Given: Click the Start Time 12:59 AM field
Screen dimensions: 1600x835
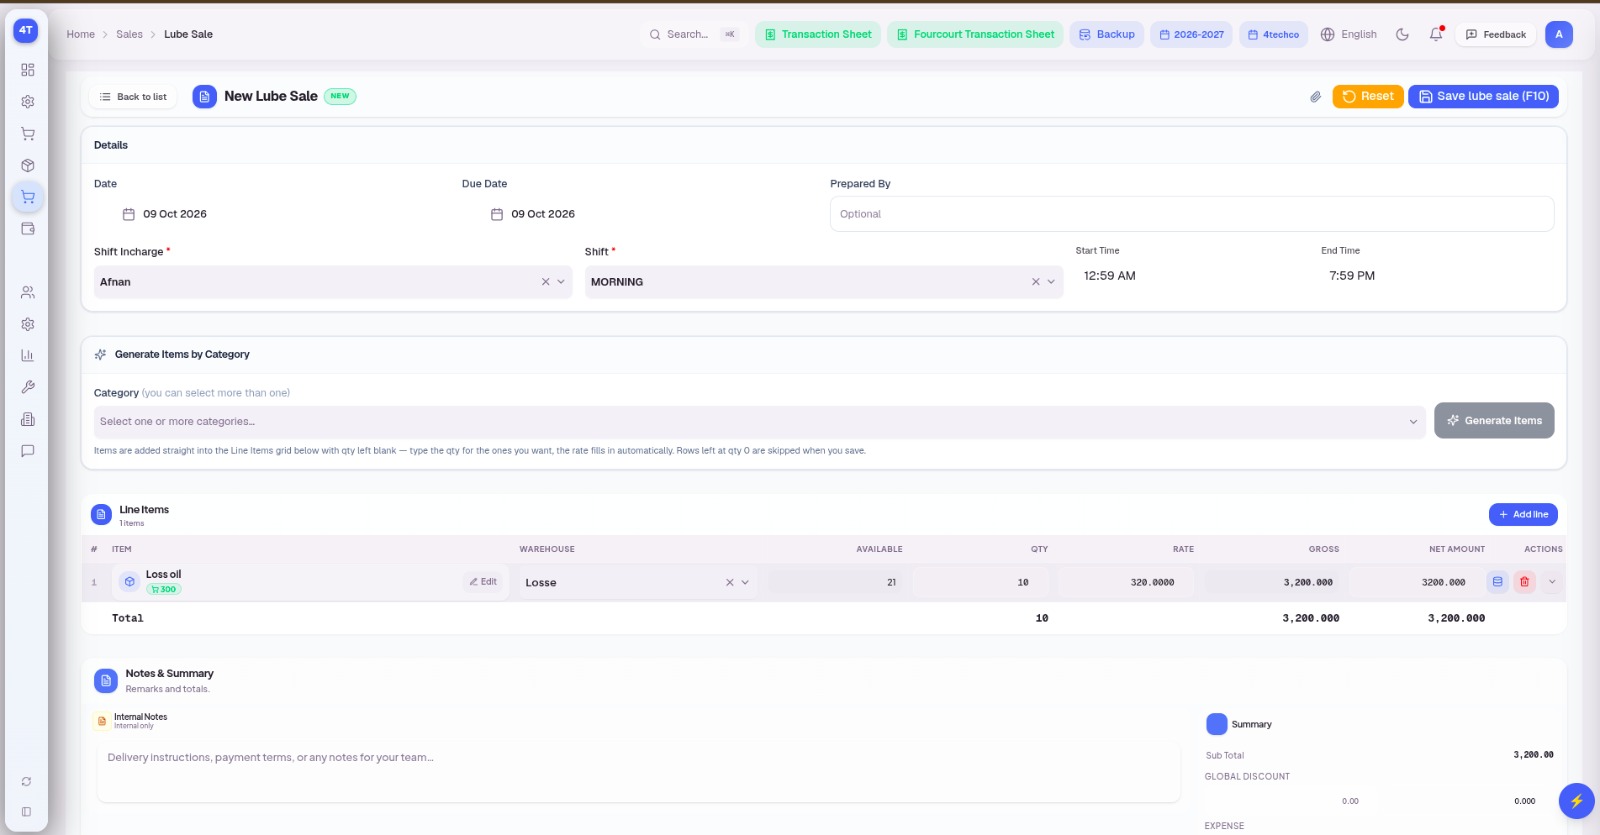Looking at the screenshot, I should click(x=1110, y=276).
